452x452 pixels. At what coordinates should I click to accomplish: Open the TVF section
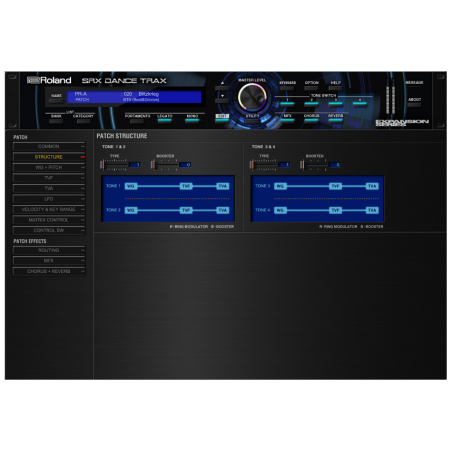click(x=49, y=178)
